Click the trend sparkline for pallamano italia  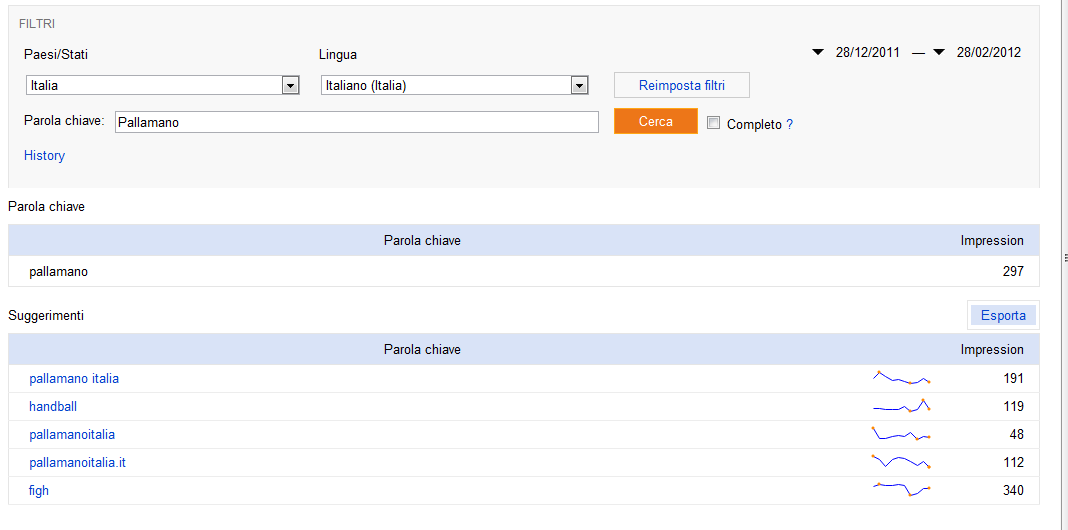[902, 377]
